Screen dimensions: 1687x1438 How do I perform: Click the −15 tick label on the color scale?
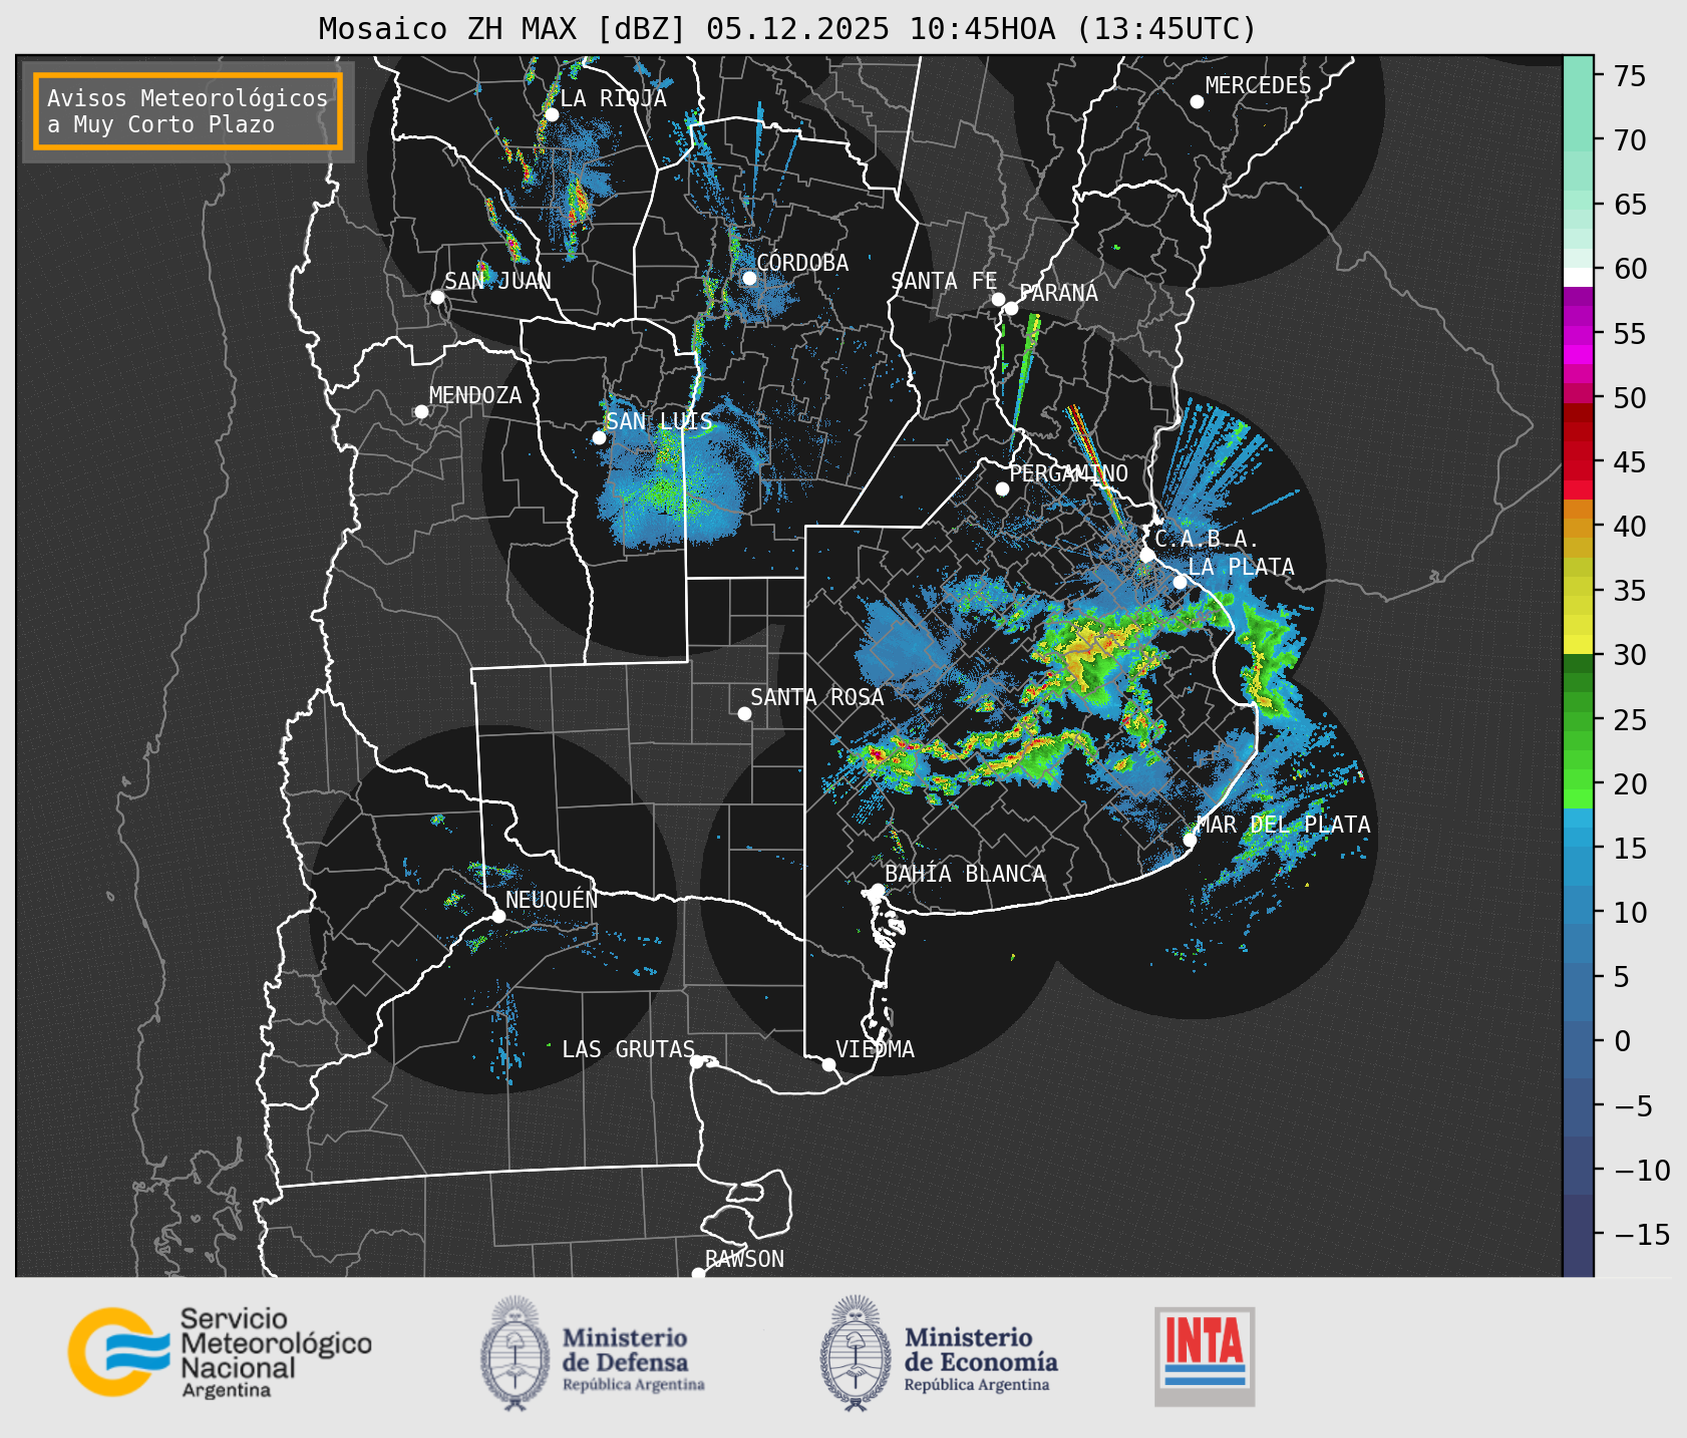point(1641,1235)
